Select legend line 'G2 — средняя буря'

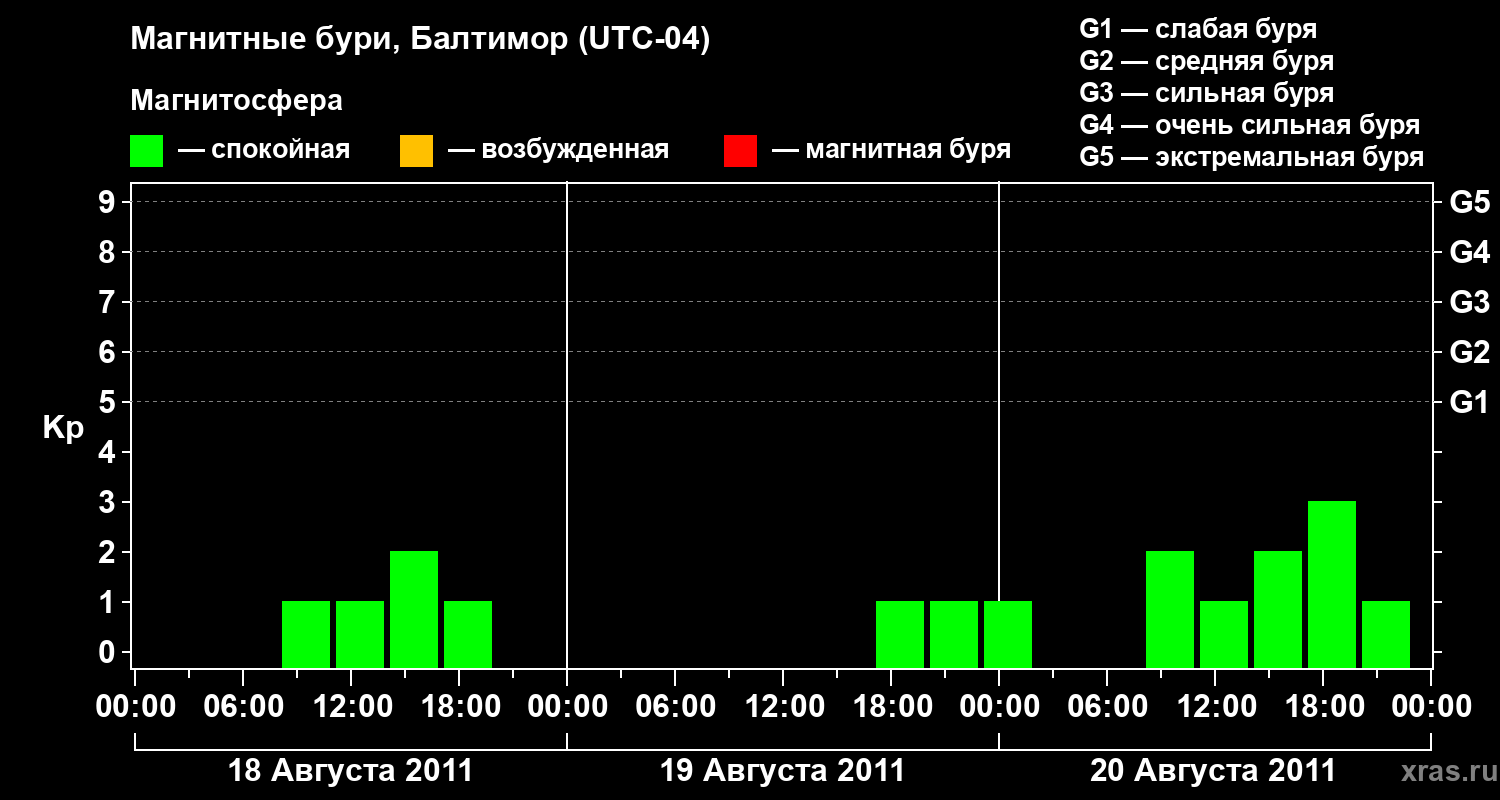point(1206,61)
